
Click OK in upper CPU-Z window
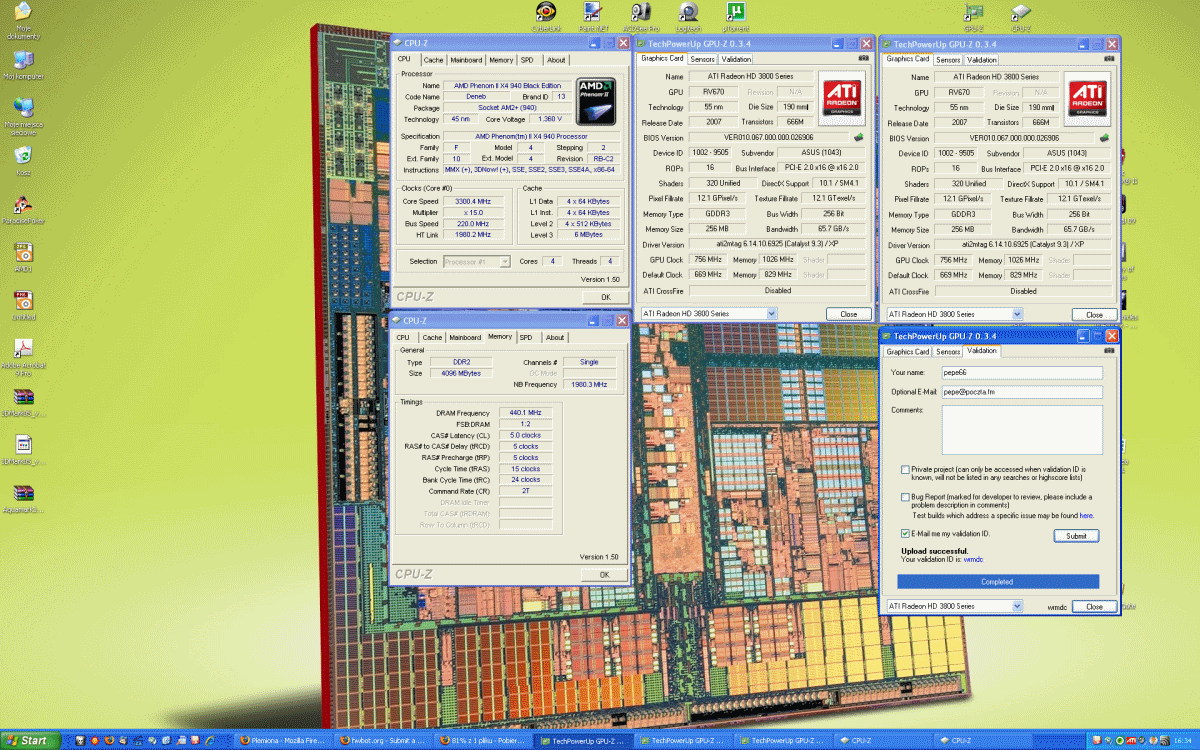[605, 297]
